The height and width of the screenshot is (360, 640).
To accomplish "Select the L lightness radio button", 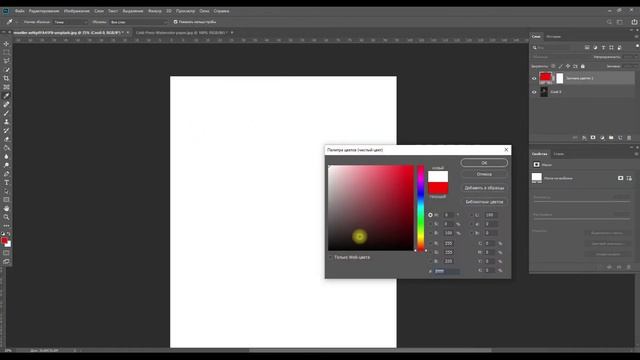I will click(x=473, y=215).
